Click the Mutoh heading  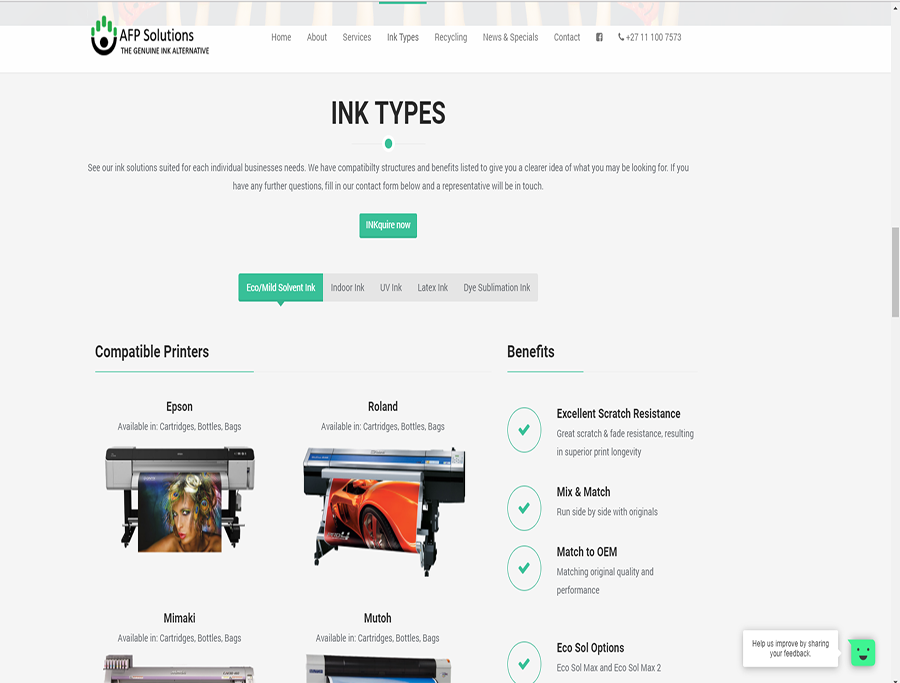click(378, 618)
